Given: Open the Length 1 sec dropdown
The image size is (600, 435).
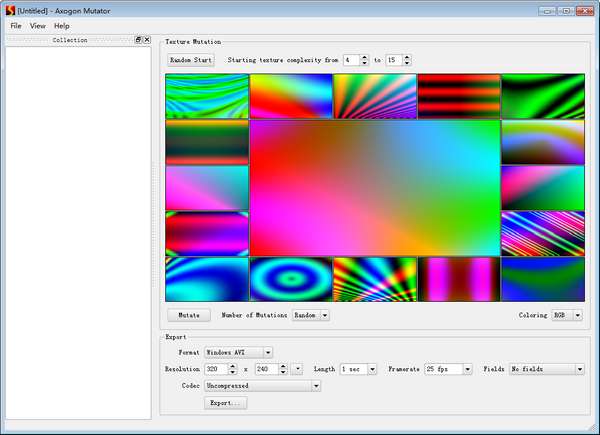Looking at the screenshot, I should pos(358,369).
